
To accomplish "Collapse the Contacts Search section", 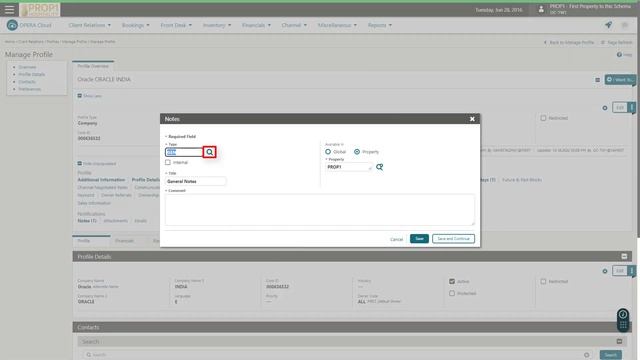I will tap(619, 341).
